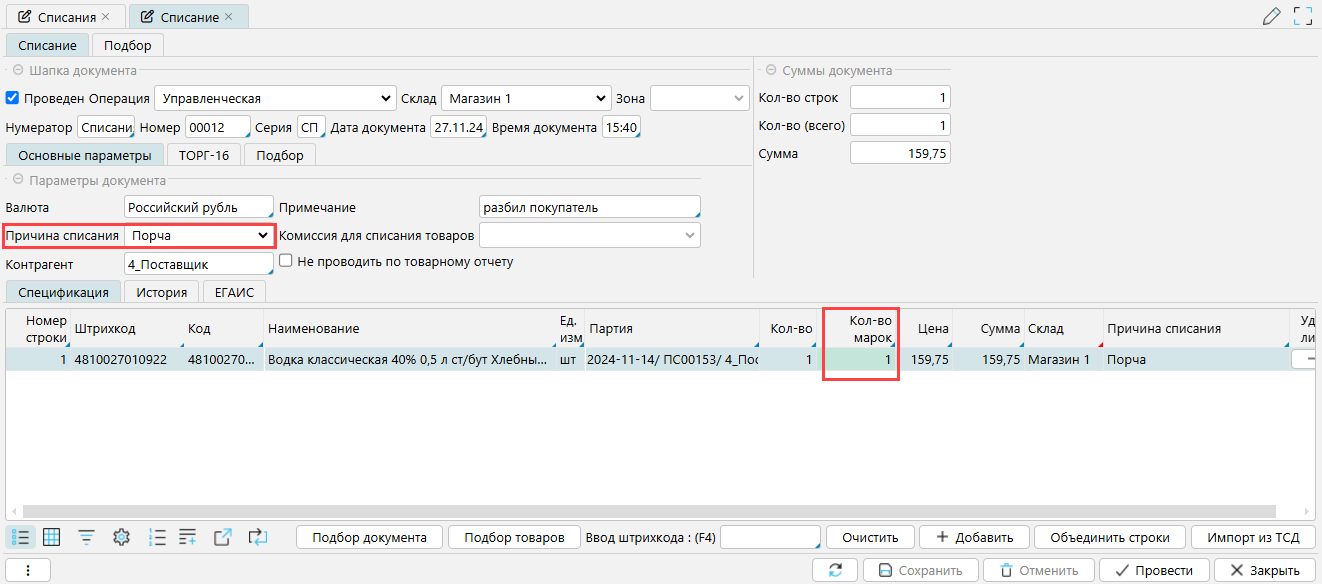Viewport: 1322px width, 584px height.
Task: Expand the Склад dropdown
Action: (600, 98)
